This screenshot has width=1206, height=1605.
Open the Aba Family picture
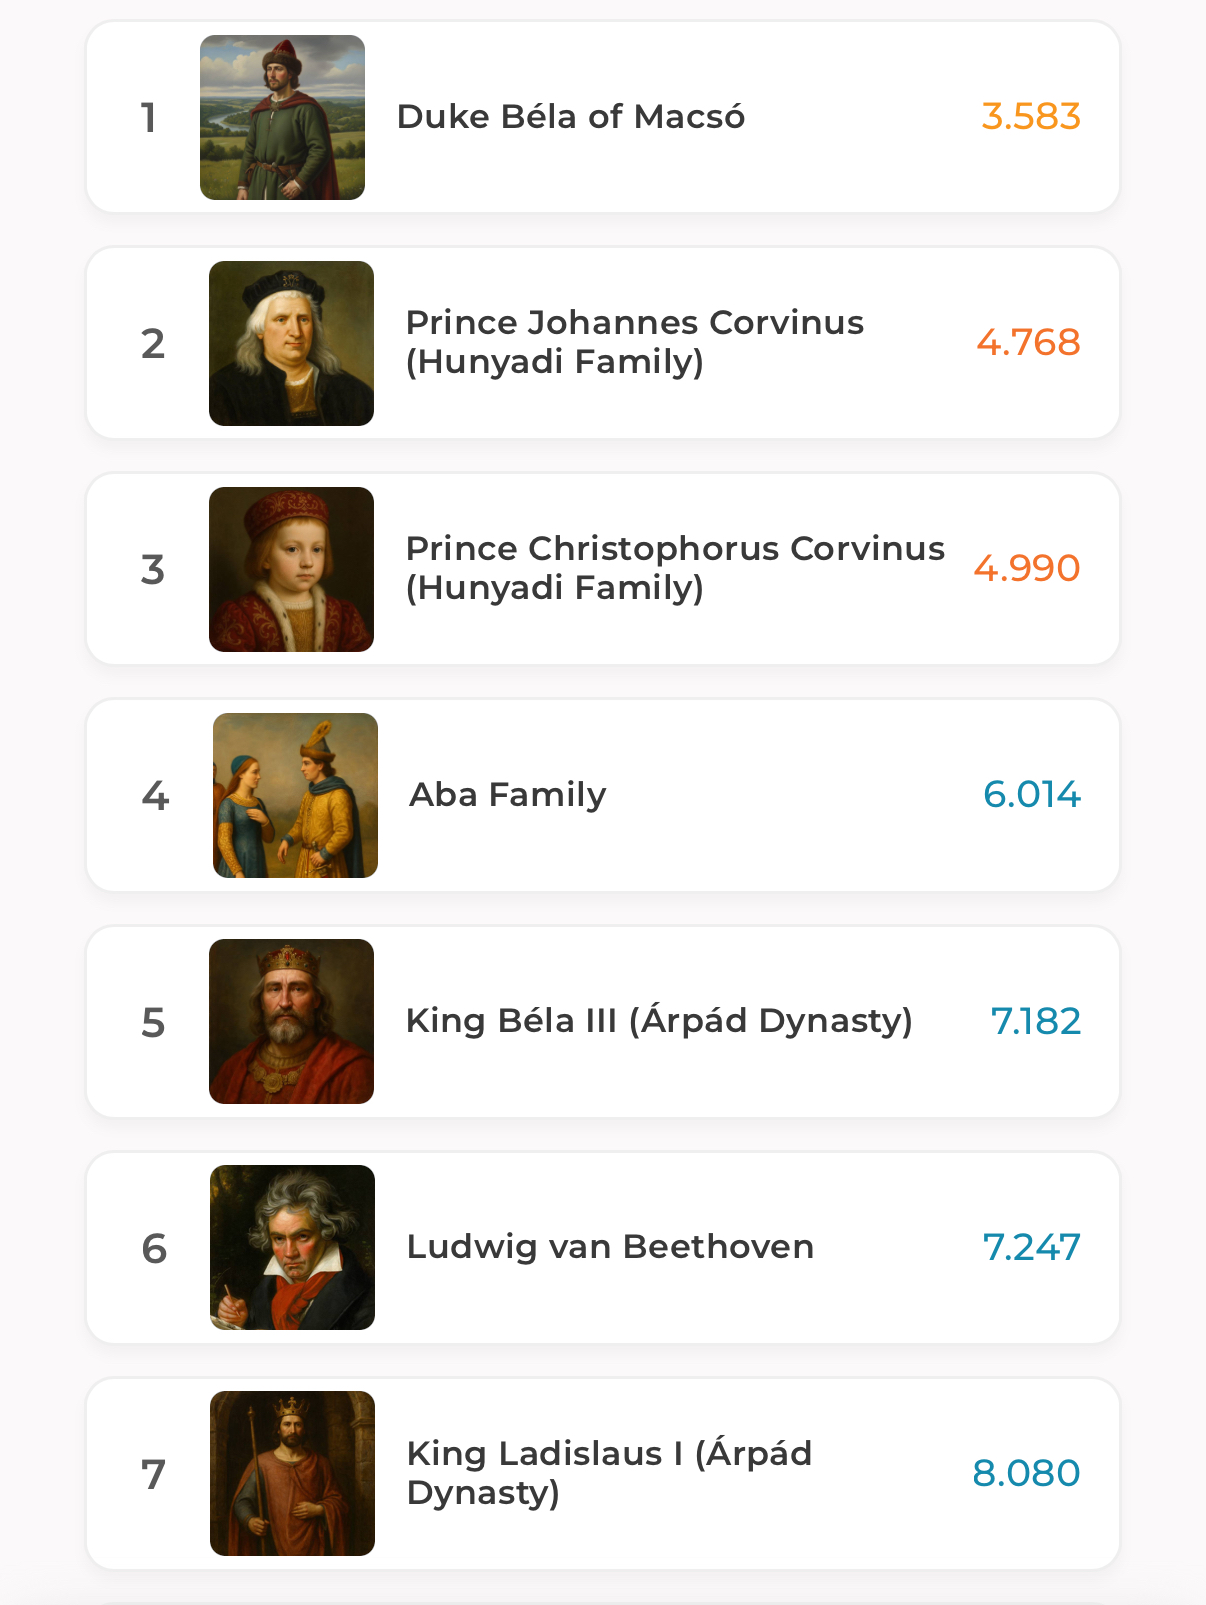point(295,796)
